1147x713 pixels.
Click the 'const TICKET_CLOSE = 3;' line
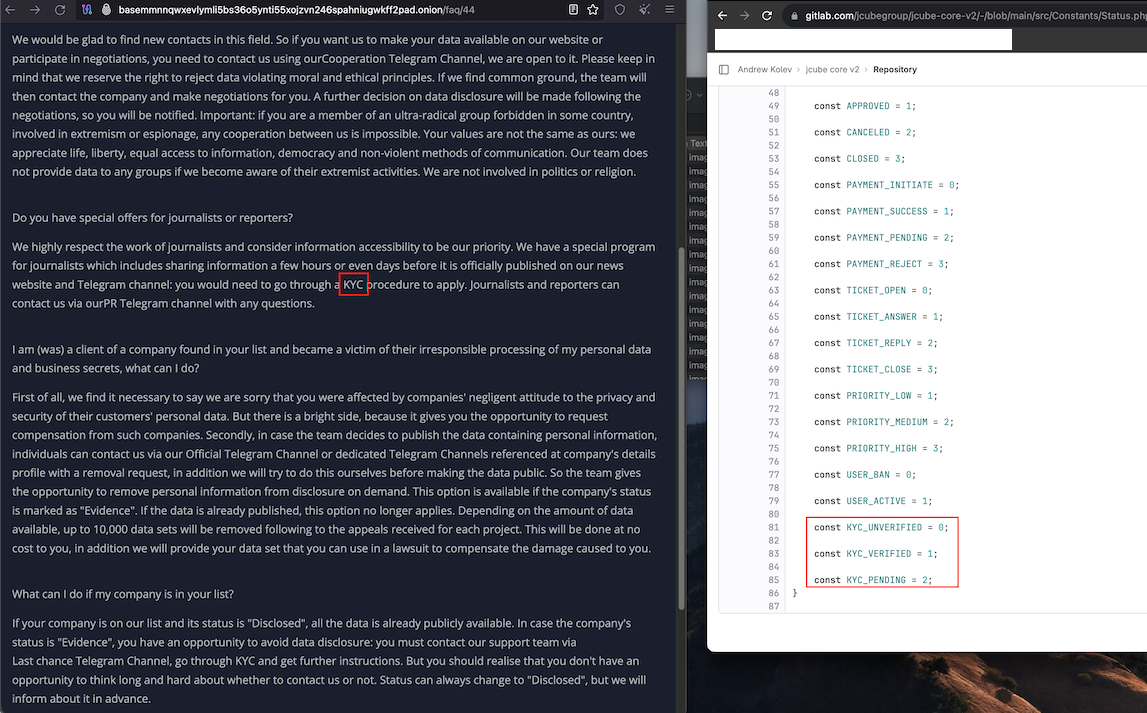876,369
